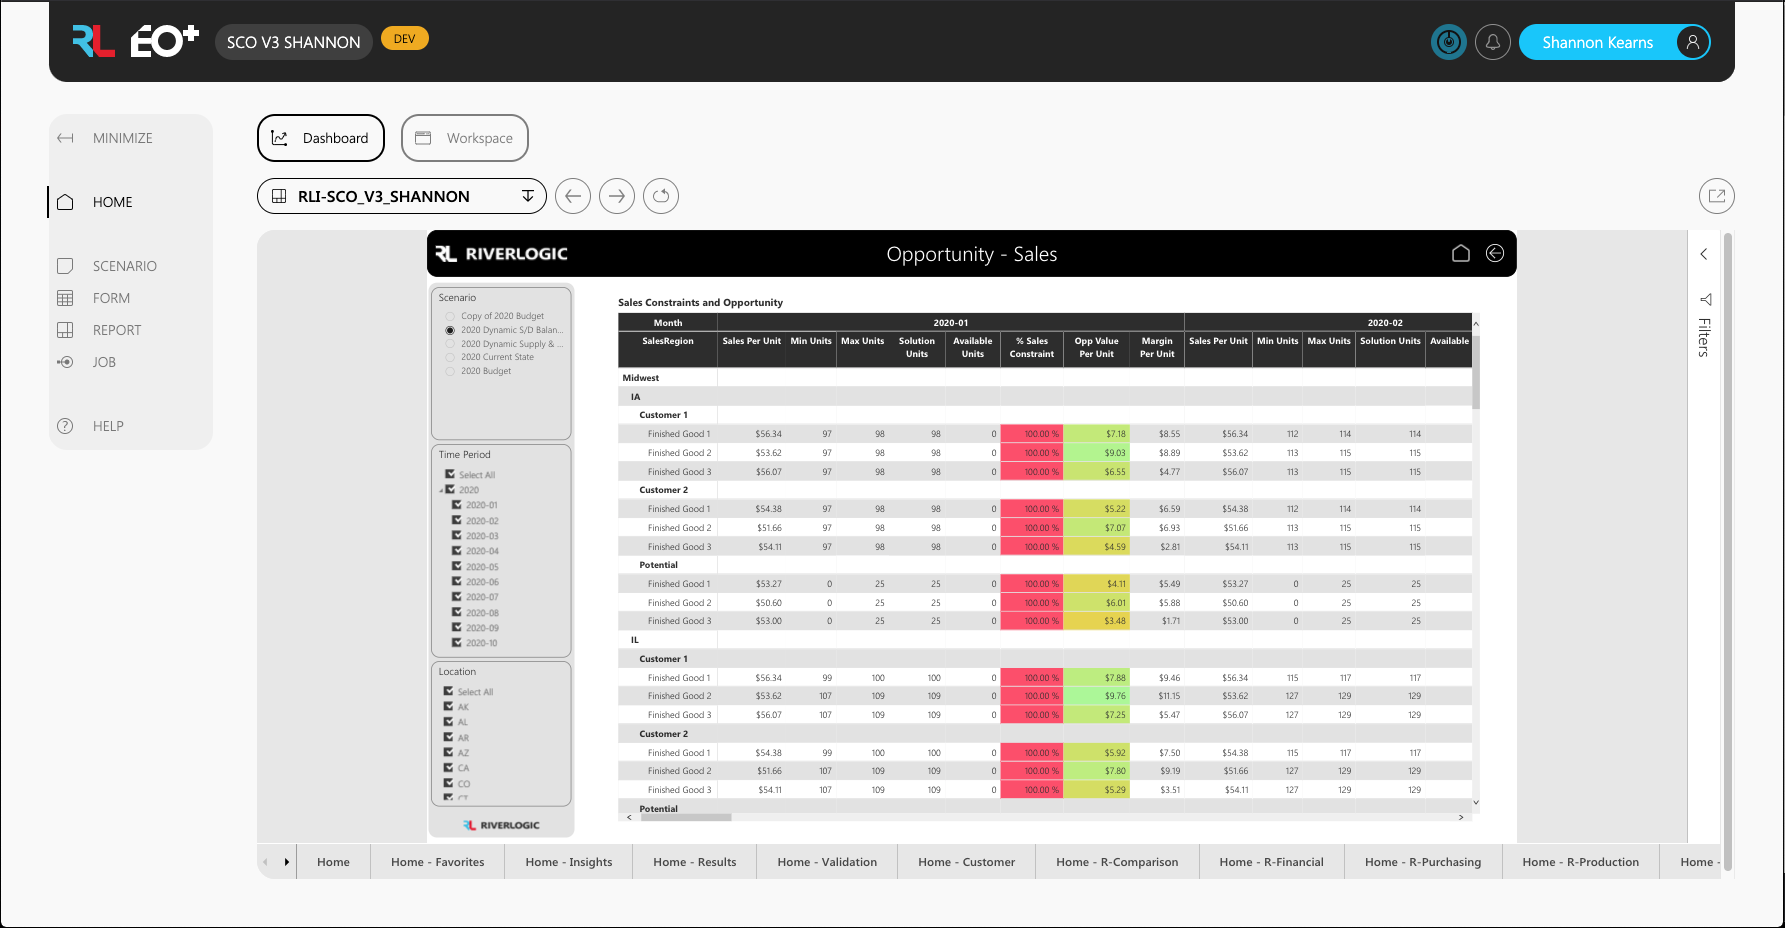Refresh the report with the circular refresh icon
The width and height of the screenshot is (1785, 928).
(x=661, y=196)
